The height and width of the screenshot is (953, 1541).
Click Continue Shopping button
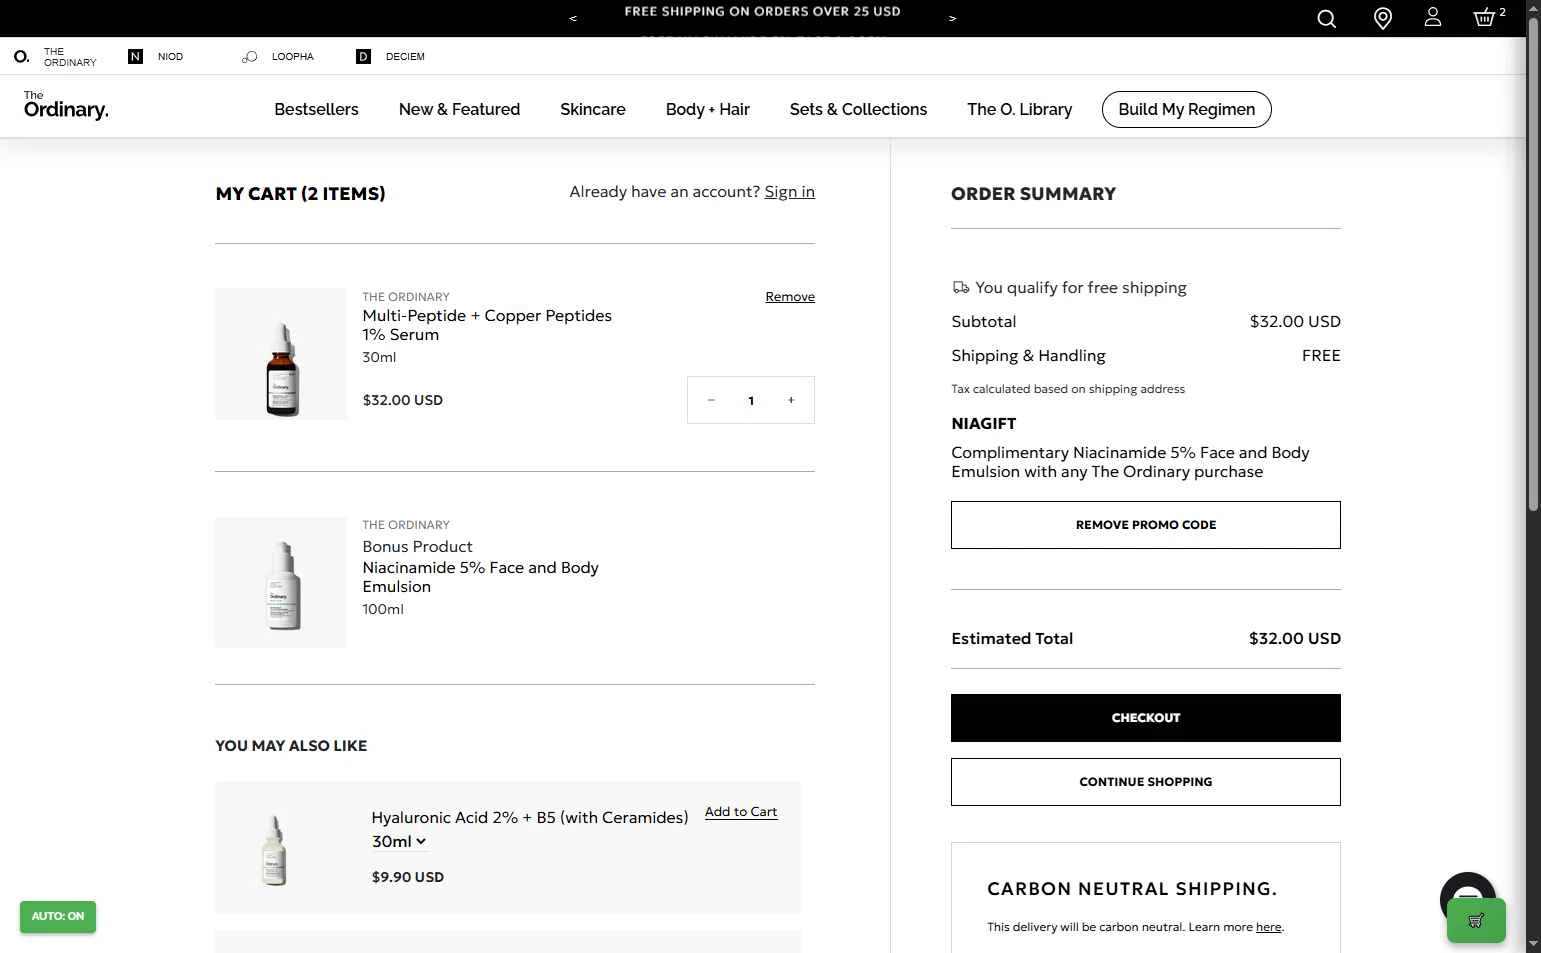1145,782
